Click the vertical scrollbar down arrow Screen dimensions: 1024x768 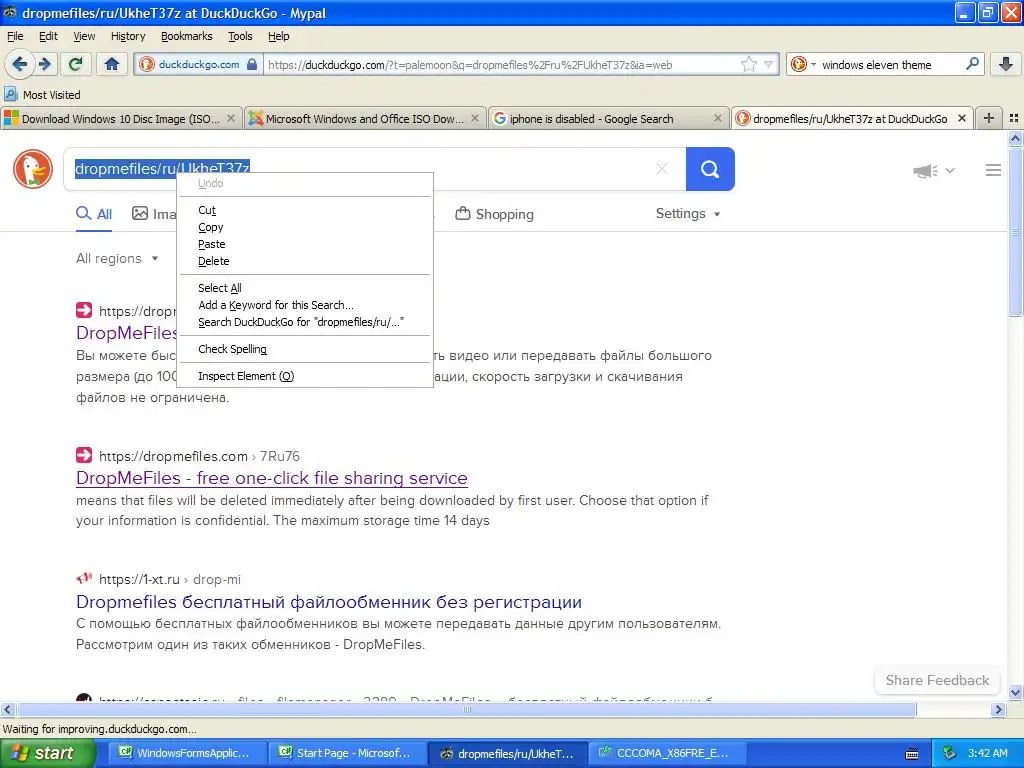[1015, 692]
